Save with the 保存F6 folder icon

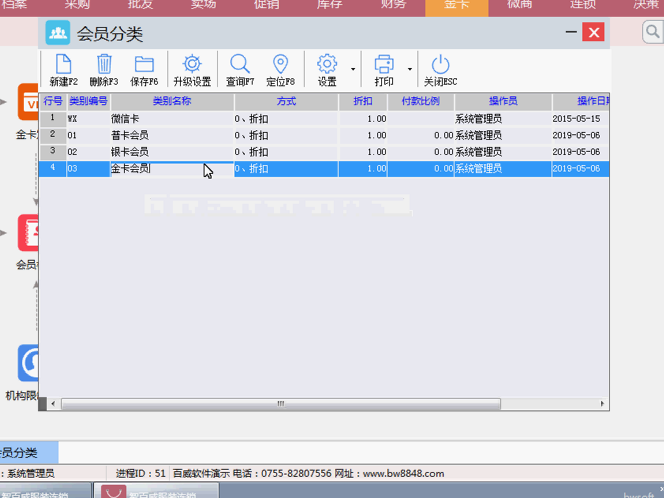(144, 65)
